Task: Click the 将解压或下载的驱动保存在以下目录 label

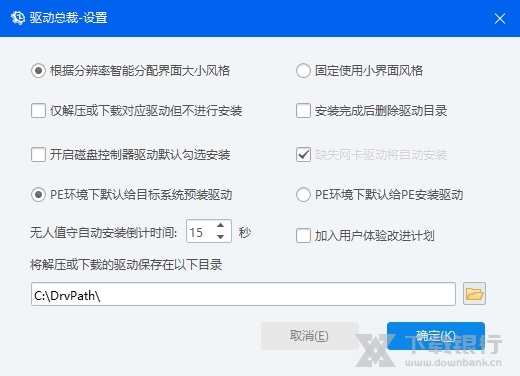Action: (x=126, y=265)
